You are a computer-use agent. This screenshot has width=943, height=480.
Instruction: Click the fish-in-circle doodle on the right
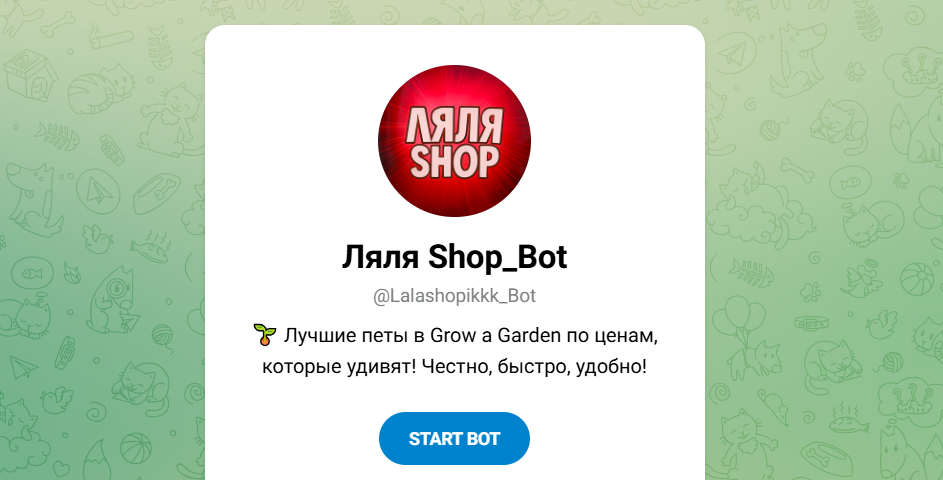pyautogui.click(x=850, y=182)
